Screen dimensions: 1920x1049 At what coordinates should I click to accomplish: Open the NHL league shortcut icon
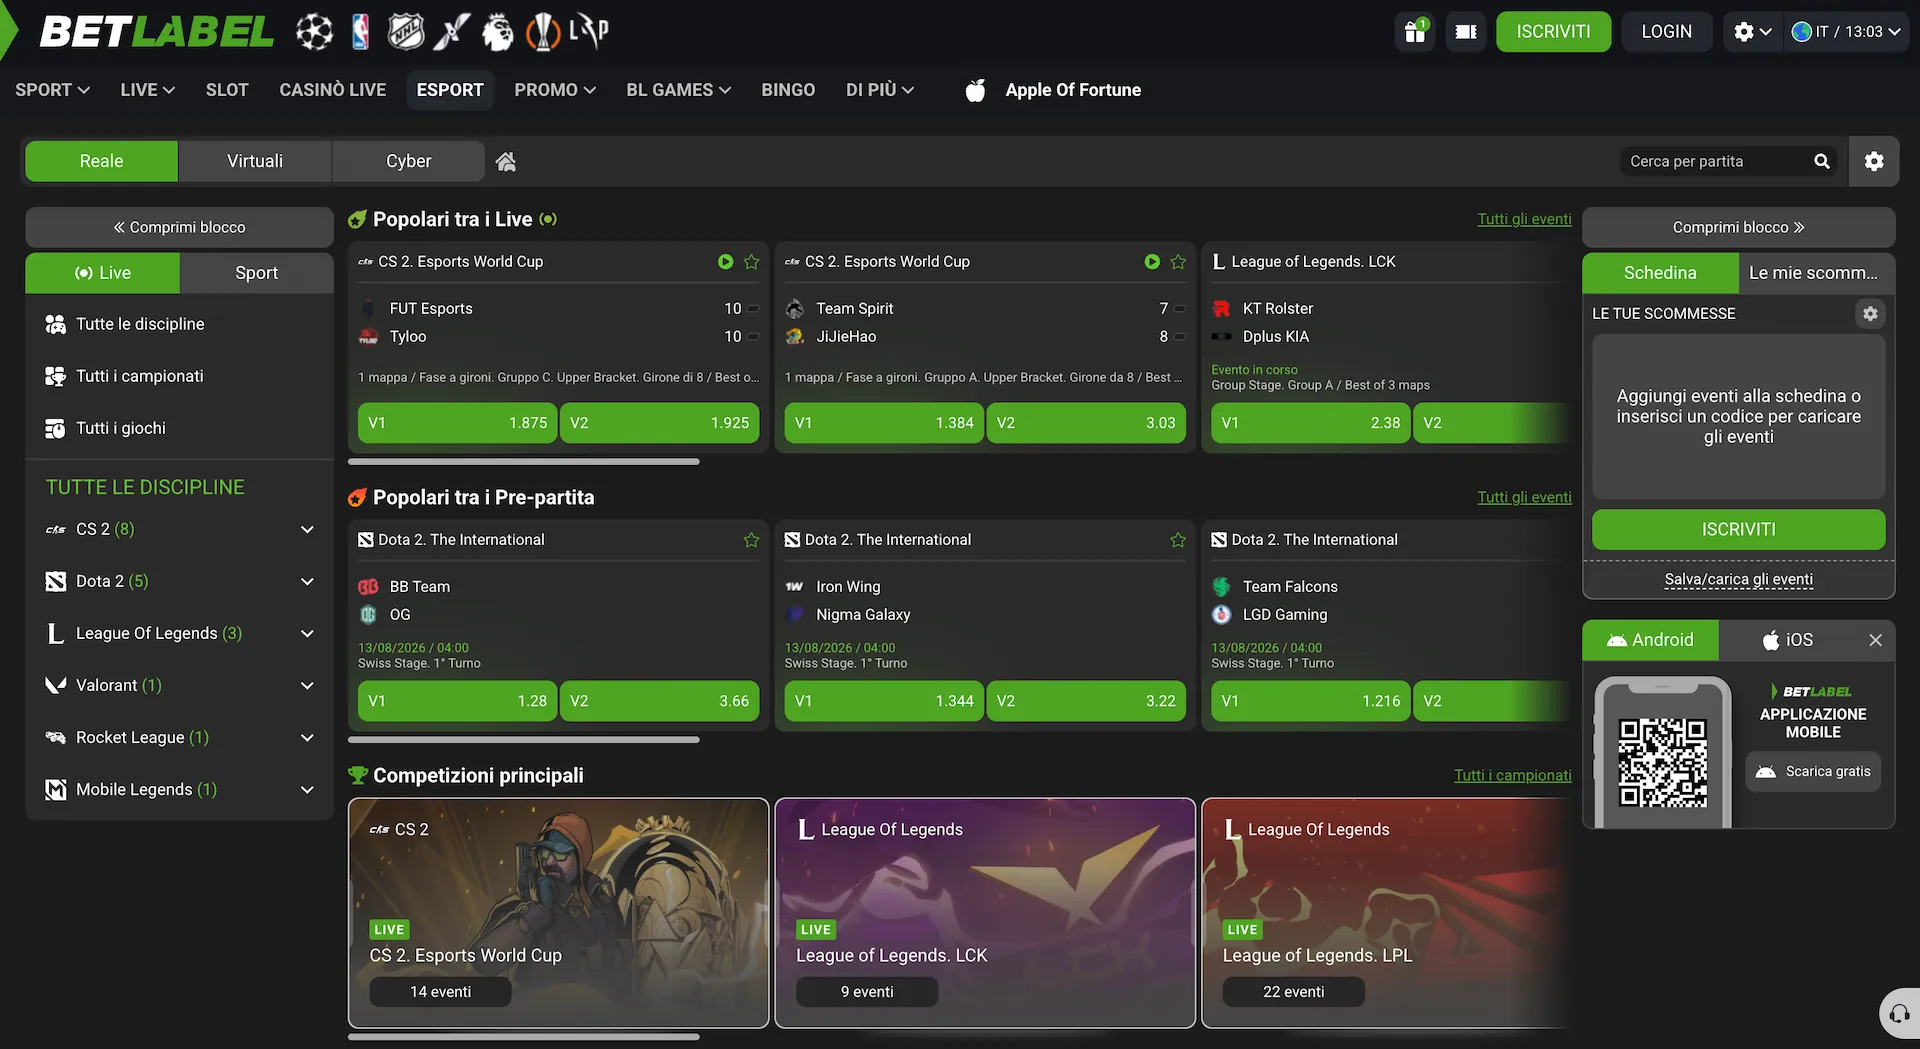(x=406, y=32)
